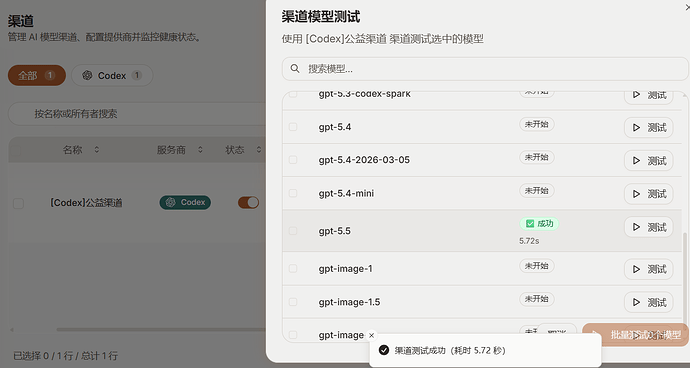Tick the checkbox for gpt-5.4-2026-03-05
This screenshot has height=368, width=690.
pos(293,160)
